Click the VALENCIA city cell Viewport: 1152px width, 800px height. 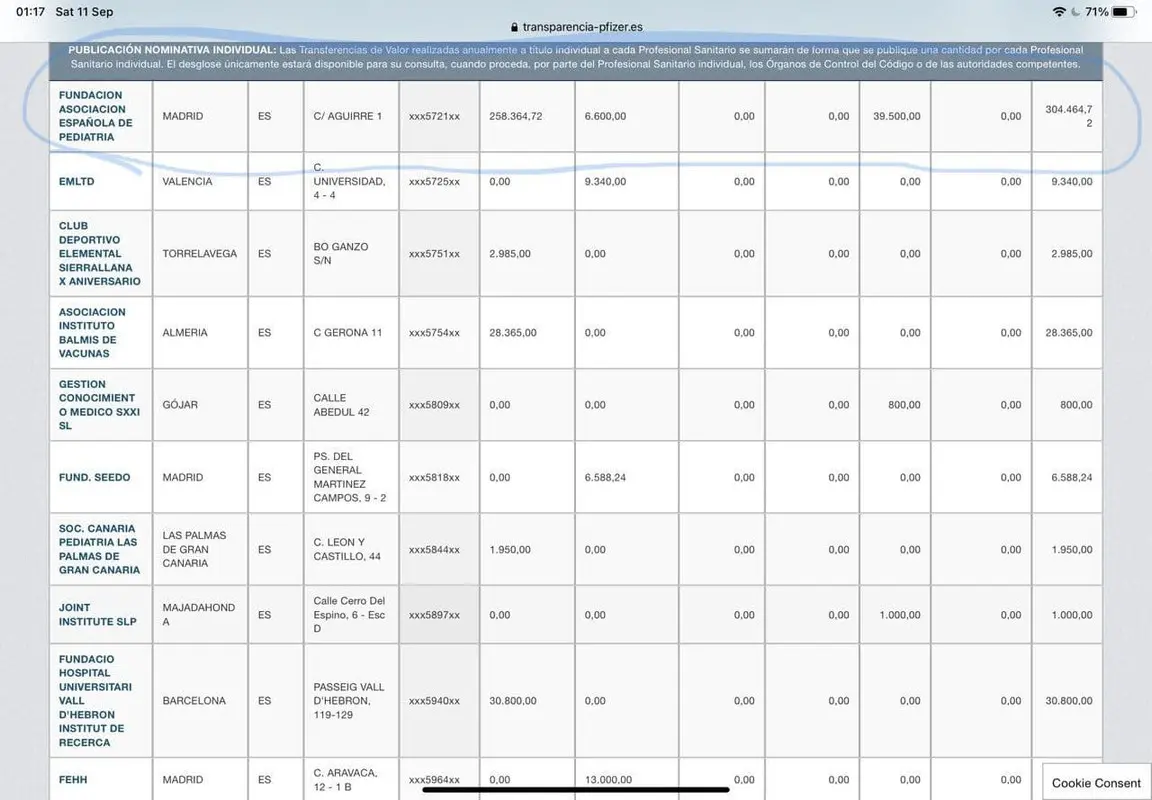[x=200, y=181]
